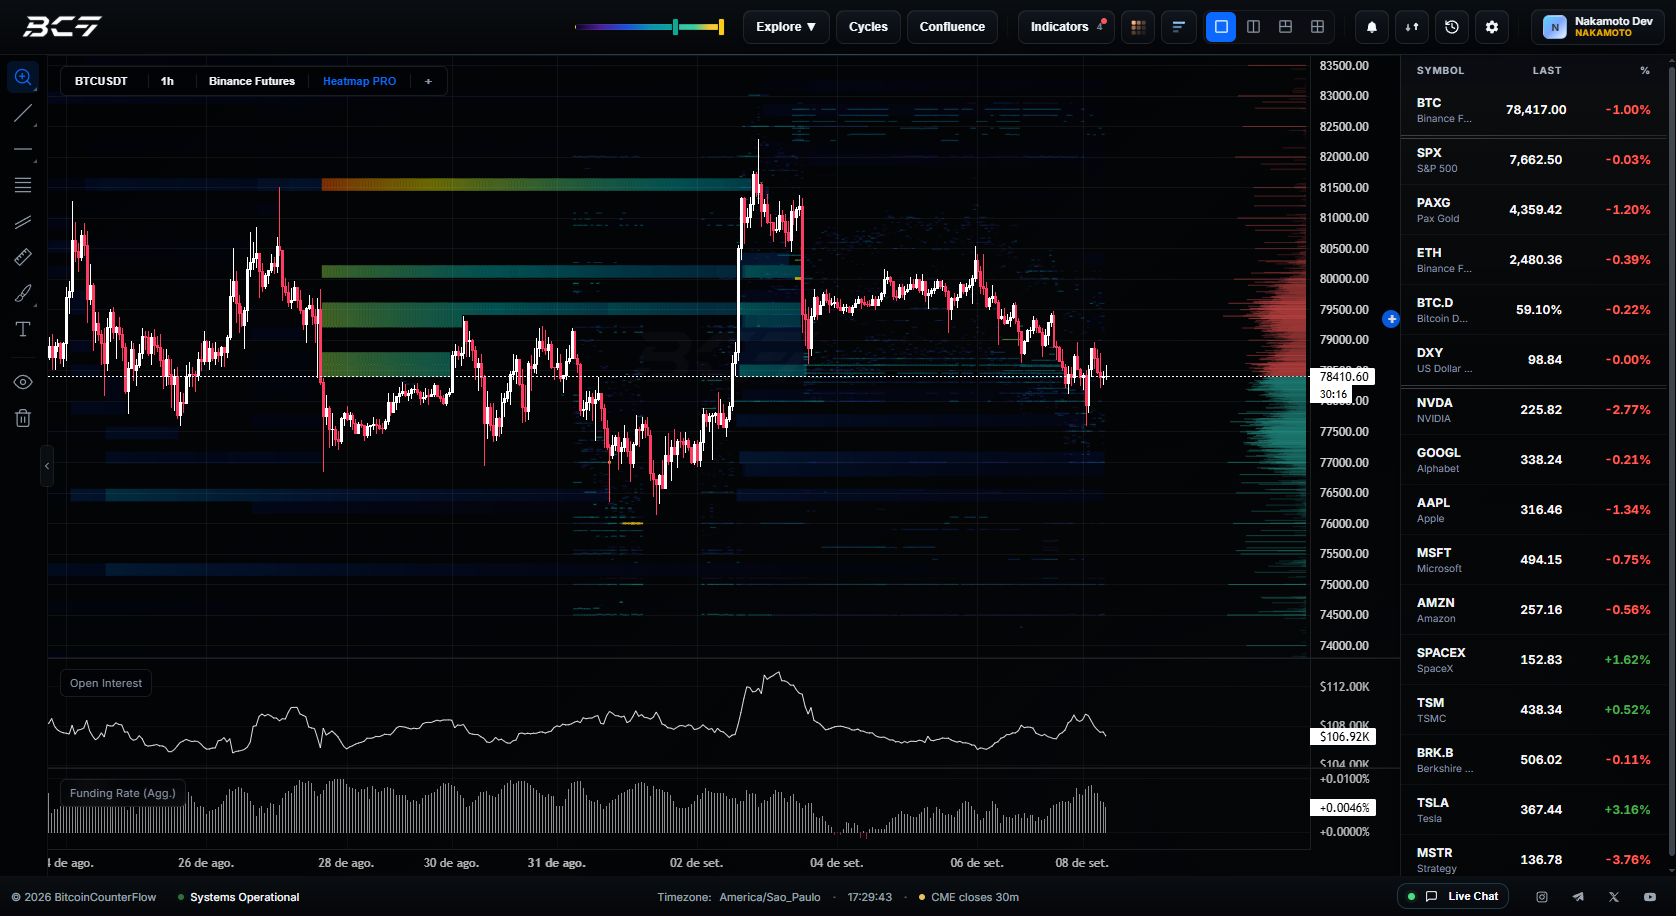Screen dimensions: 1676x916
Task: Select BTC in the watchlist
Action: click(1534, 110)
